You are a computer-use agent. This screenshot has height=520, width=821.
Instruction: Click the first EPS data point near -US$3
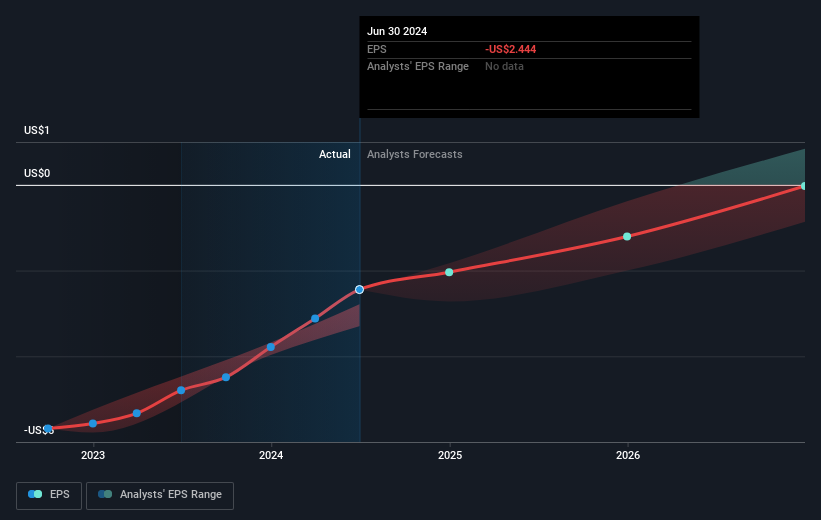point(48,429)
